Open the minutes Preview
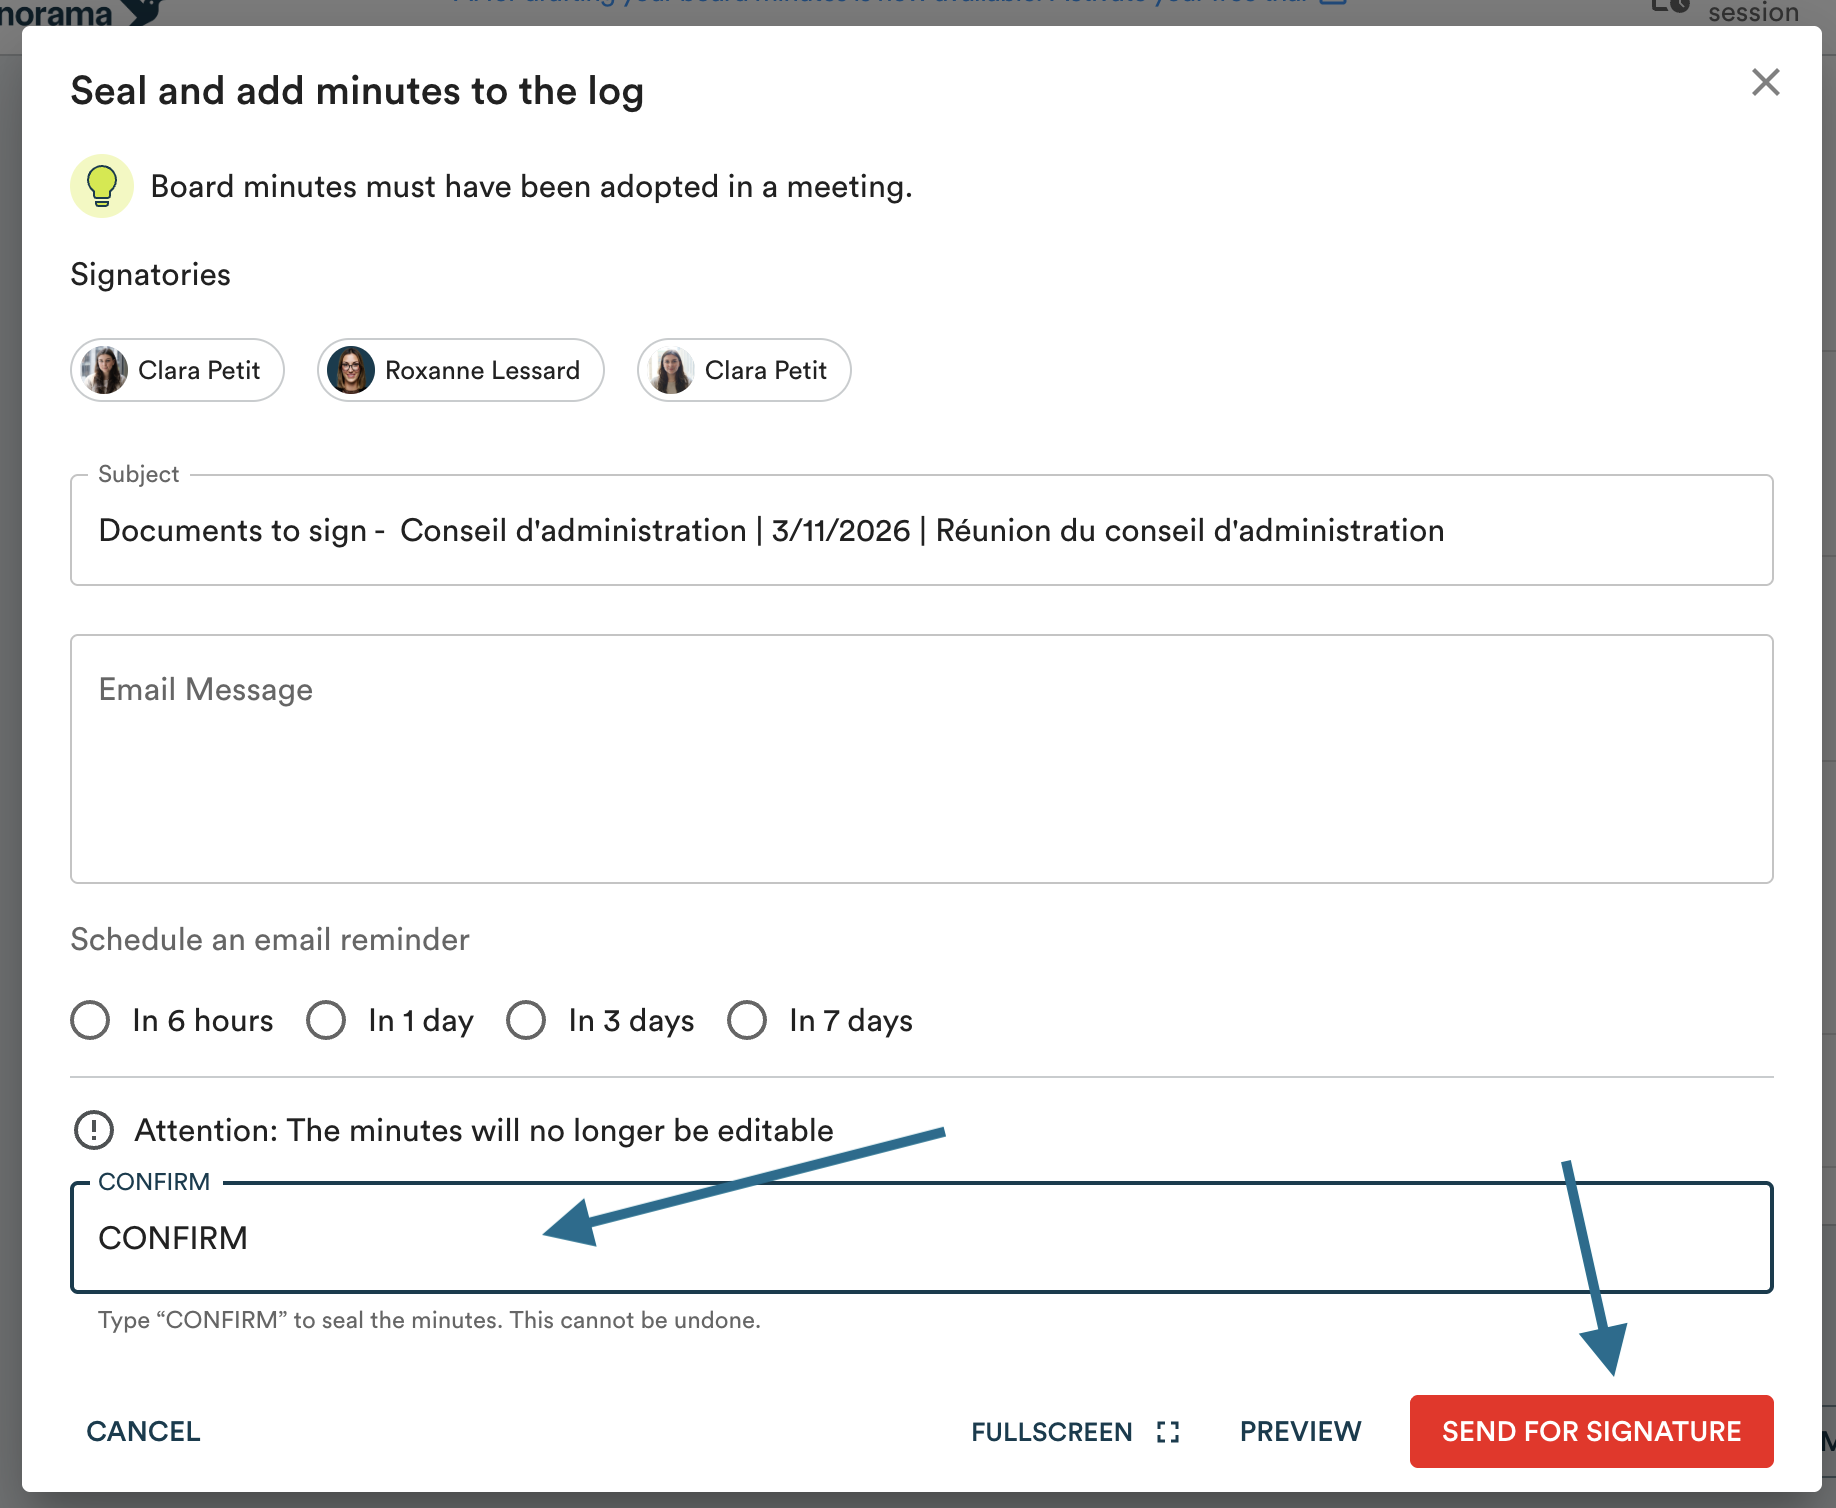Screen dimensions: 1836x1508 1300,1432
